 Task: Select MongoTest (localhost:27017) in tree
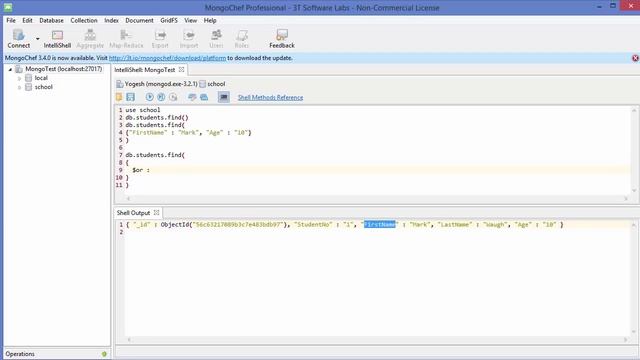click(63, 69)
